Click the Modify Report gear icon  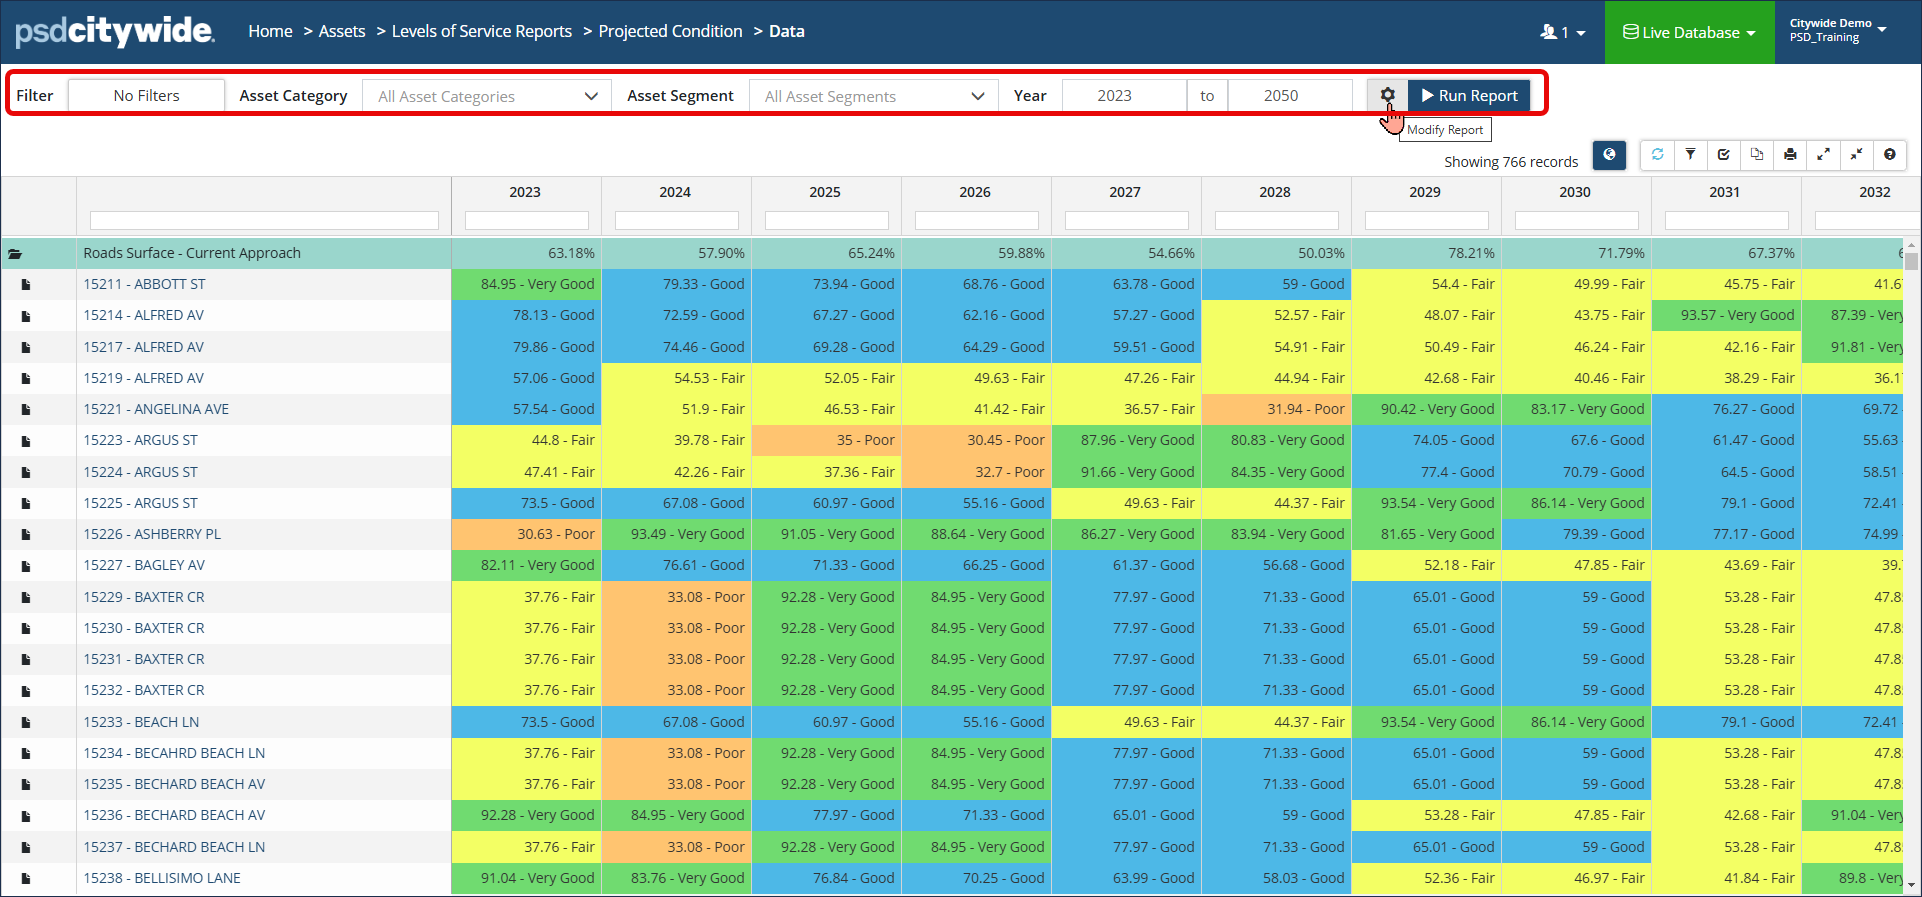pos(1387,95)
